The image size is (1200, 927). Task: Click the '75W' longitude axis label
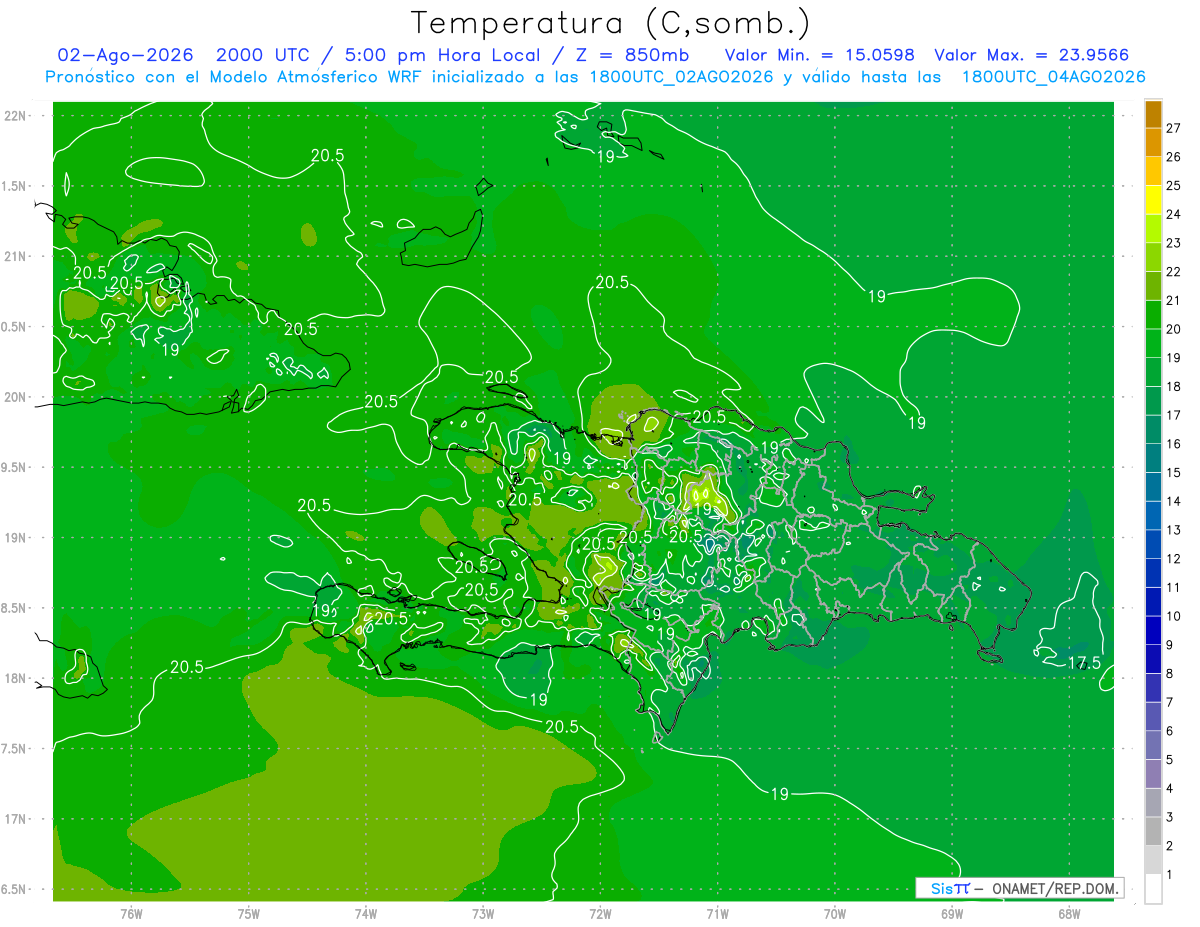click(249, 913)
